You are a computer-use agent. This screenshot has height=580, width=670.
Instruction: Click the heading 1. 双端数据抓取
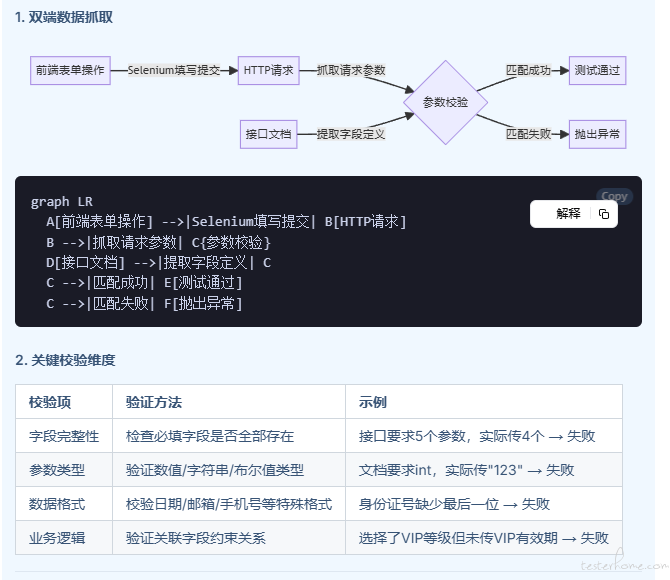point(64,18)
